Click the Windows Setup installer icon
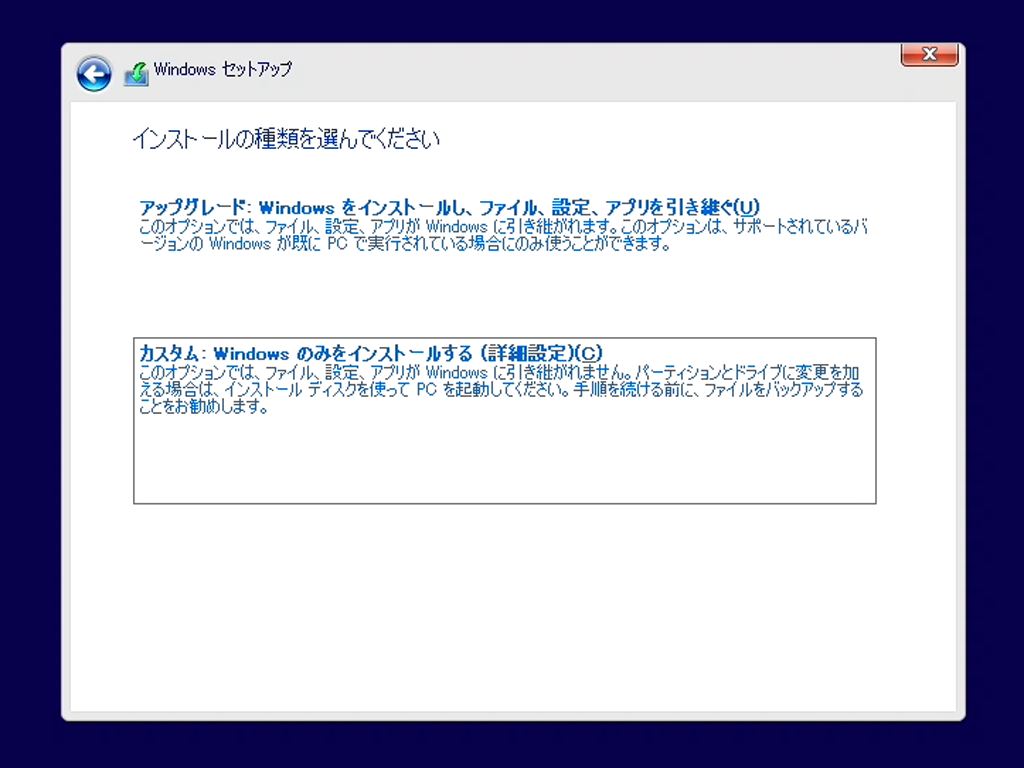This screenshot has height=768, width=1024. (136, 74)
